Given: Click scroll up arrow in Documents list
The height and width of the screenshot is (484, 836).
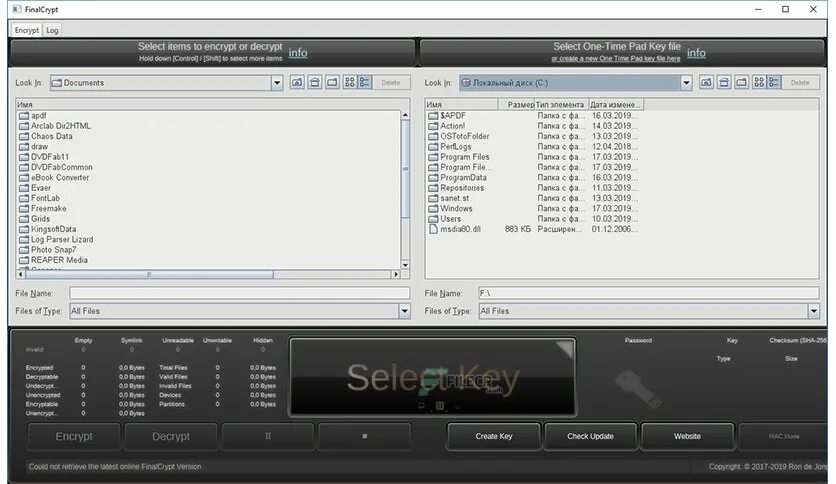Looking at the screenshot, I should [405, 115].
